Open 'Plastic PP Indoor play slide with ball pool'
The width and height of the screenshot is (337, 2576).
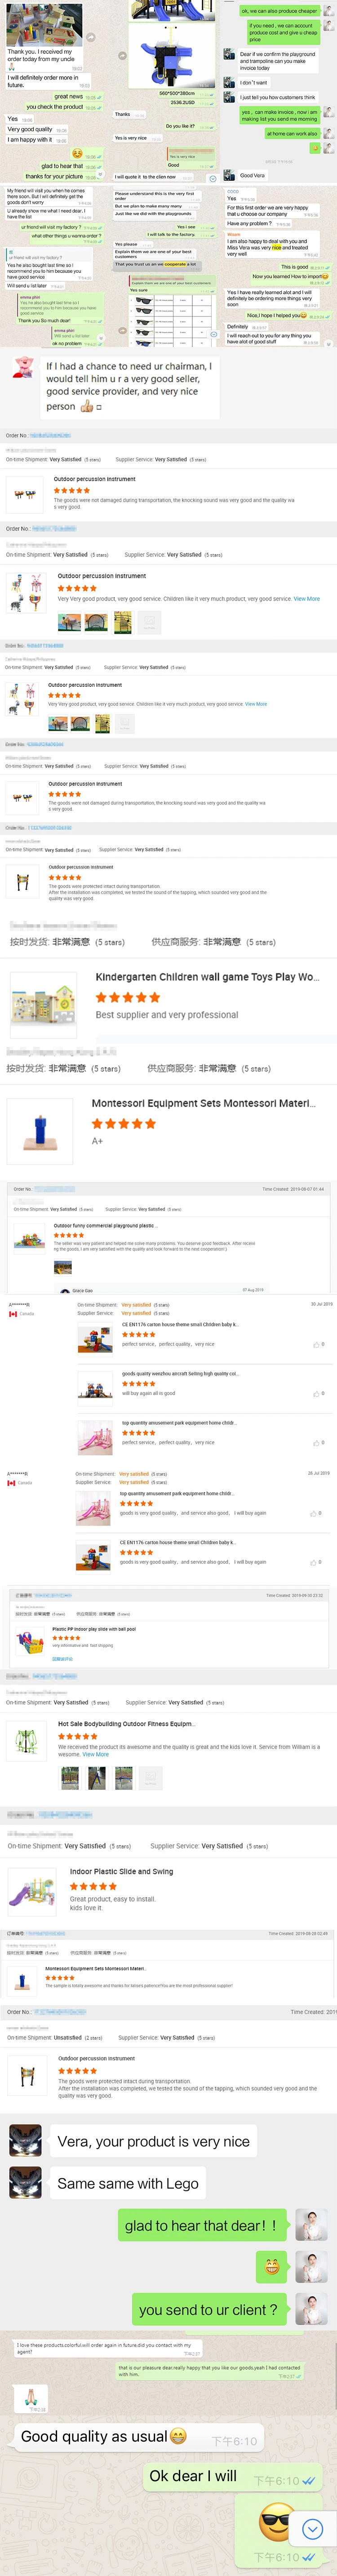click(94, 1628)
